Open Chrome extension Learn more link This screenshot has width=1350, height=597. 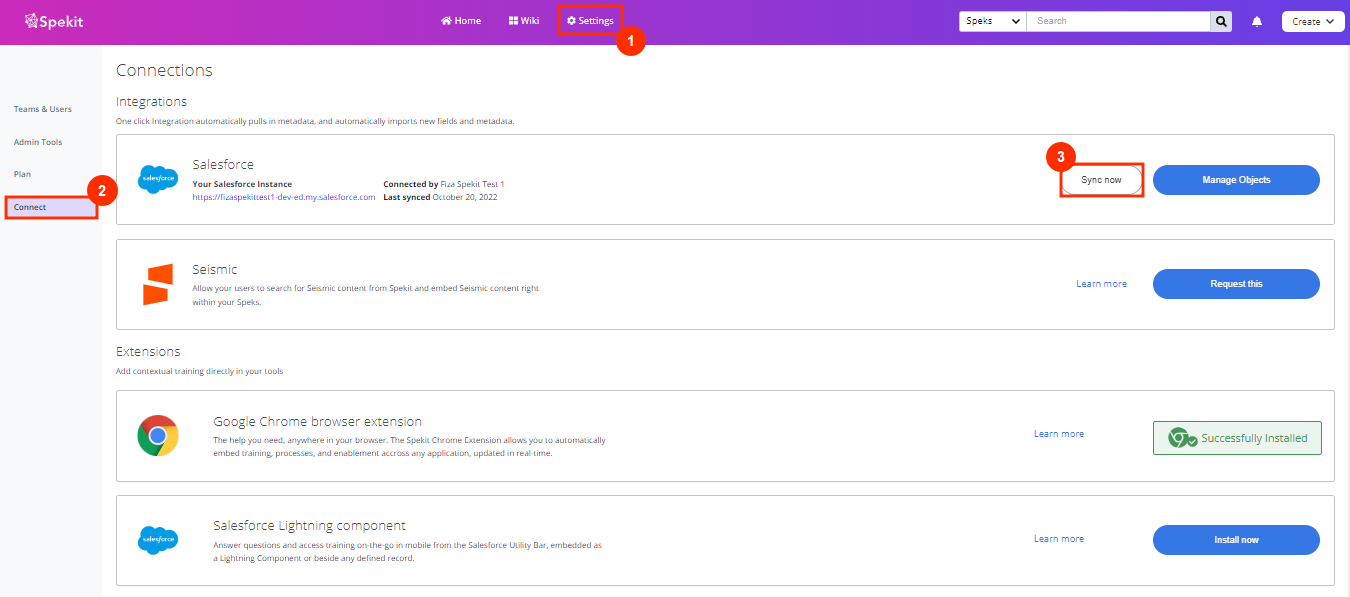(1059, 434)
